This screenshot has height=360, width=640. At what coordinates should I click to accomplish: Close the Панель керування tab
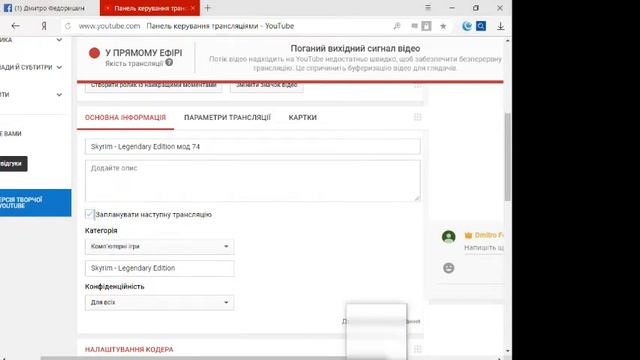(x=193, y=8)
